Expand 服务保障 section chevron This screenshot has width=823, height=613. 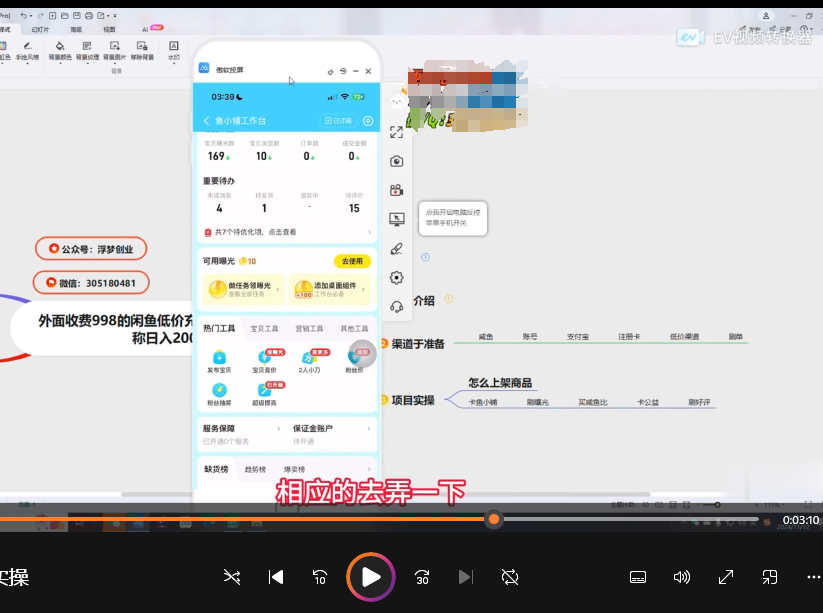click(x=279, y=428)
